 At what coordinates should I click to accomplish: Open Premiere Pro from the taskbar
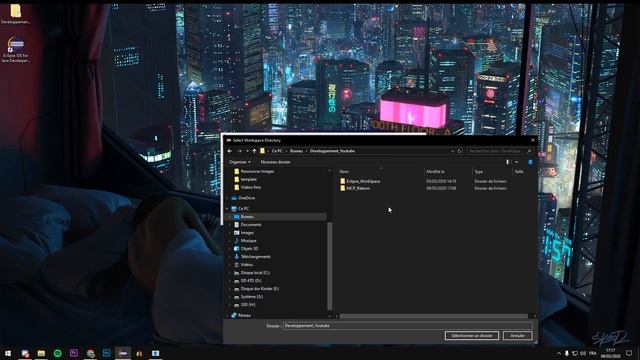pyautogui.click(x=74, y=353)
